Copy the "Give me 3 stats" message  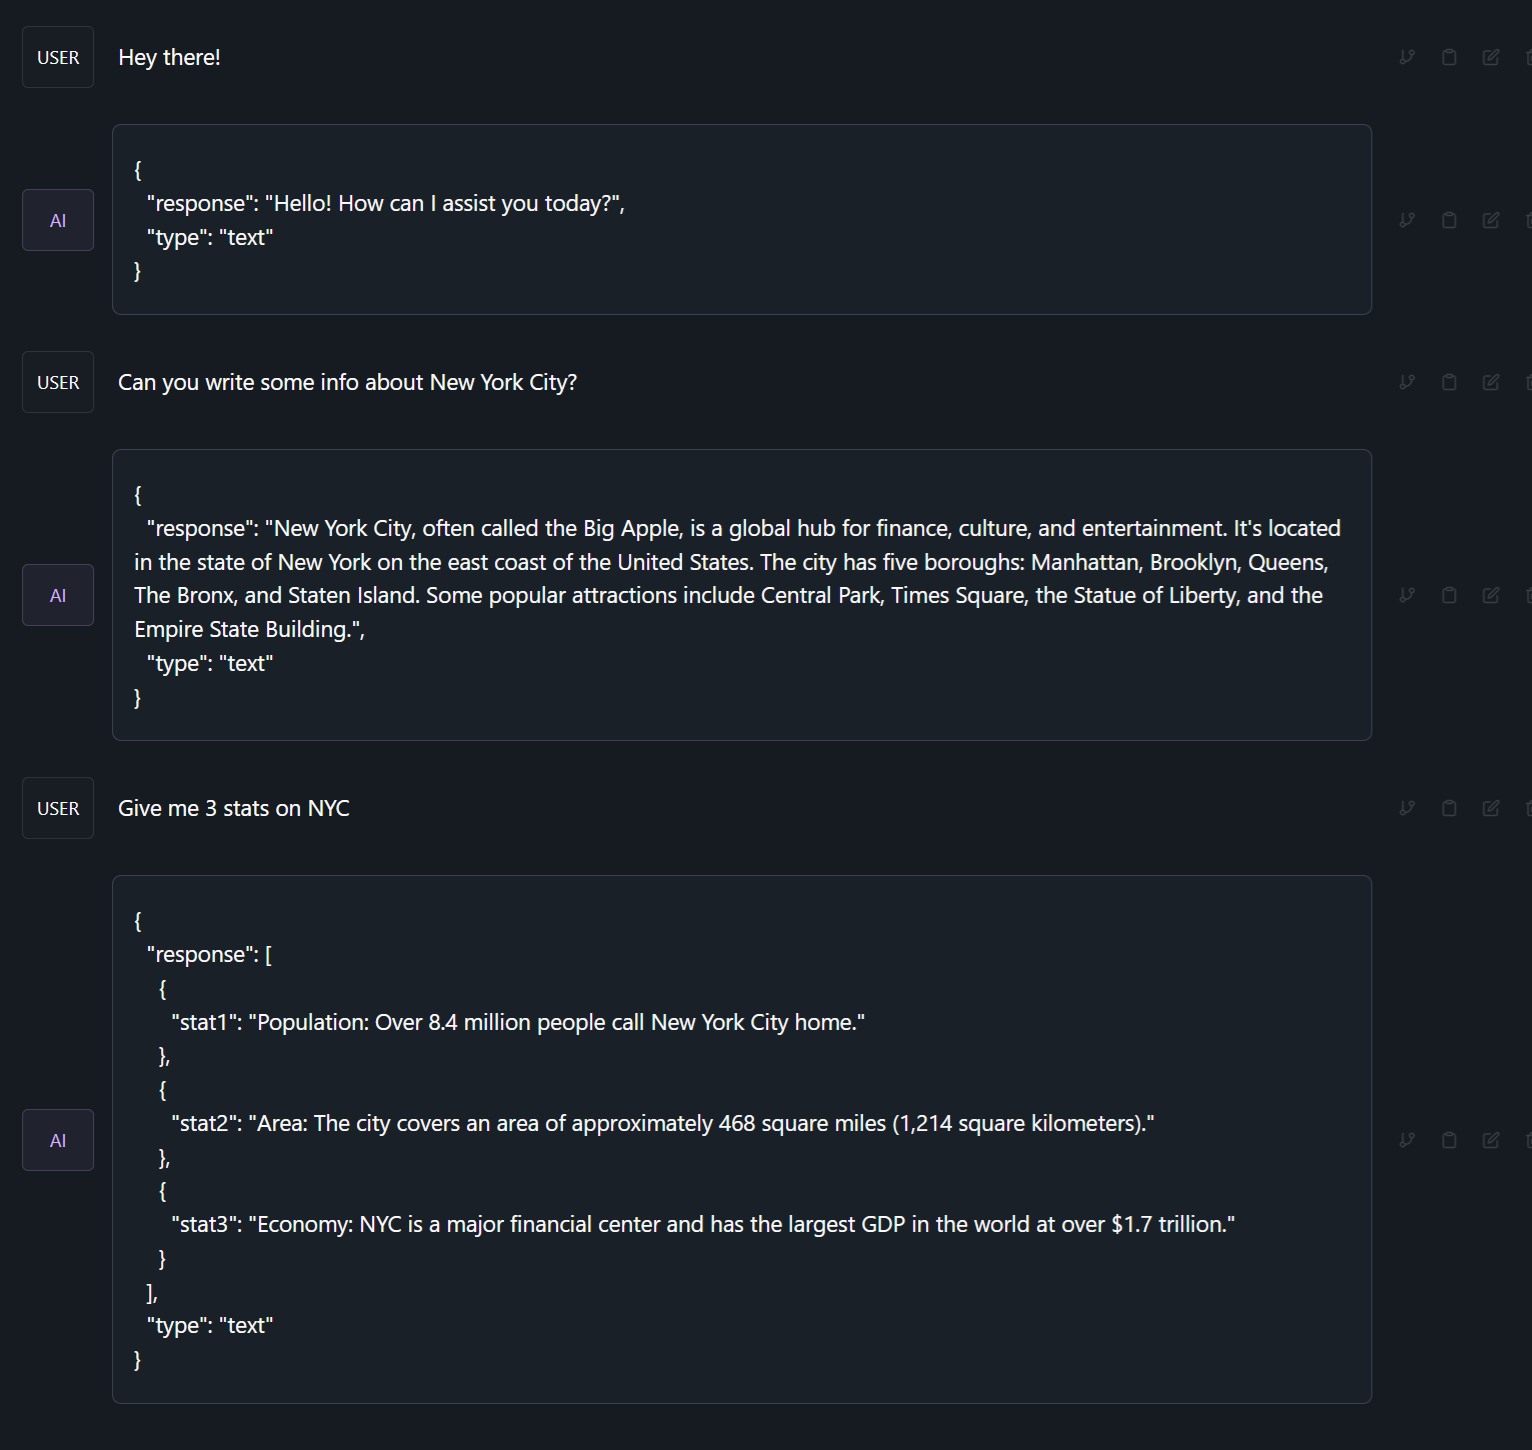(x=1449, y=808)
